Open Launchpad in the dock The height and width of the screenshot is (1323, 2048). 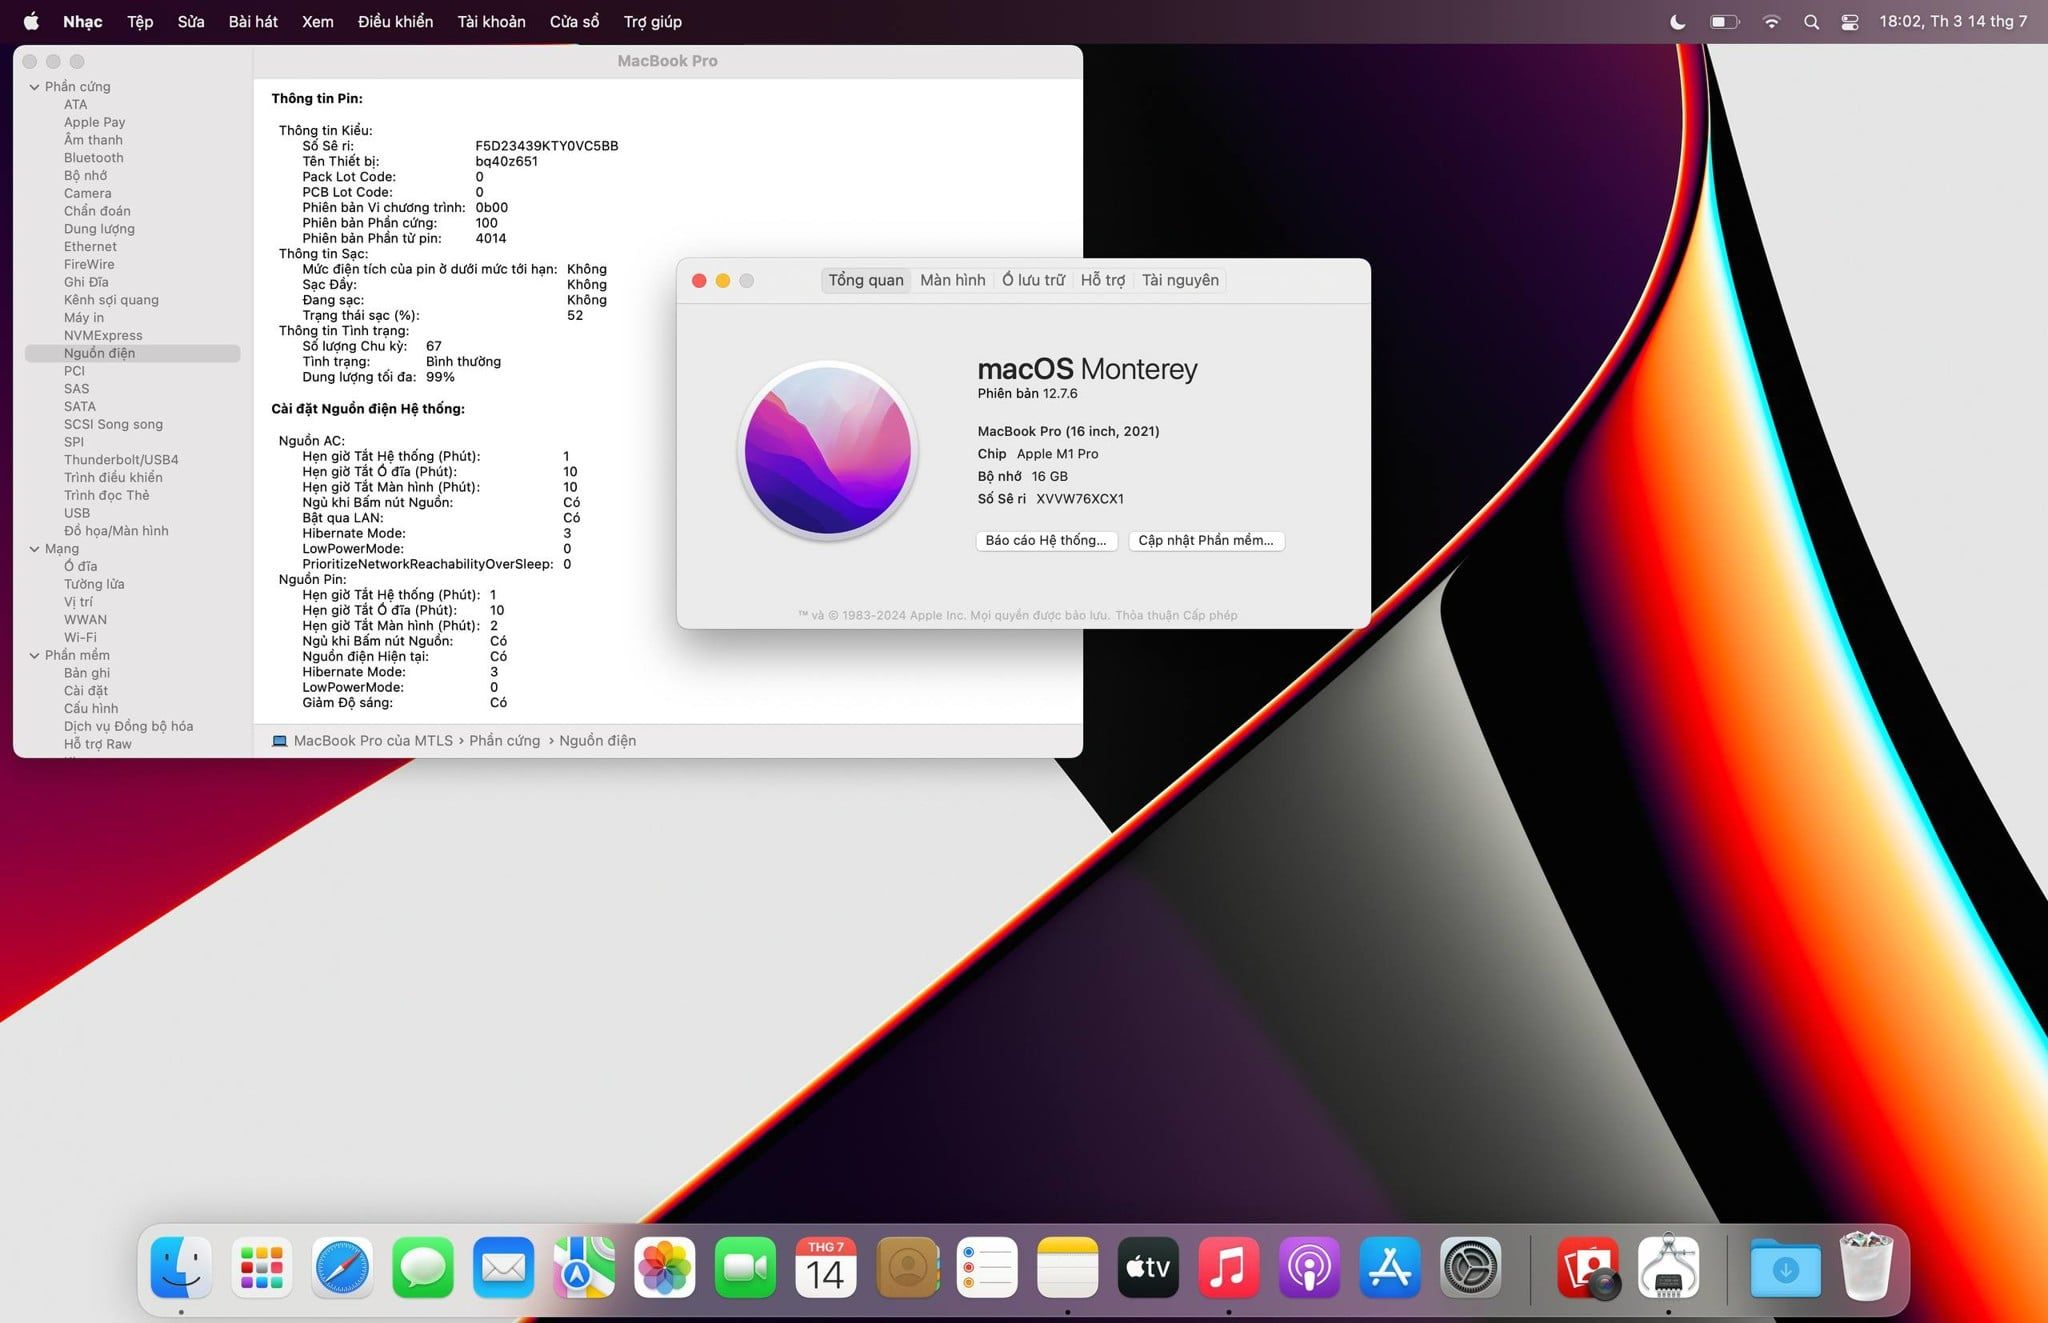point(262,1267)
